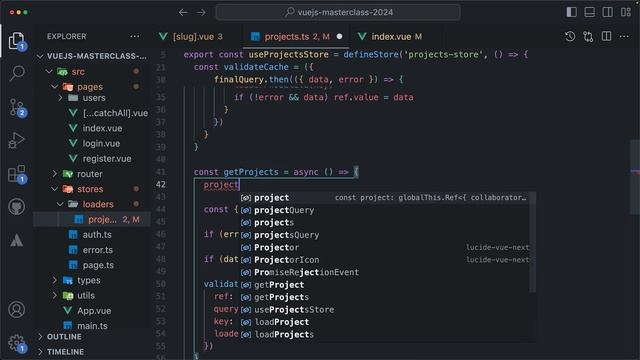Open the Run and Debug view
640x360 pixels.
pyautogui.click(x=16, y=140)
